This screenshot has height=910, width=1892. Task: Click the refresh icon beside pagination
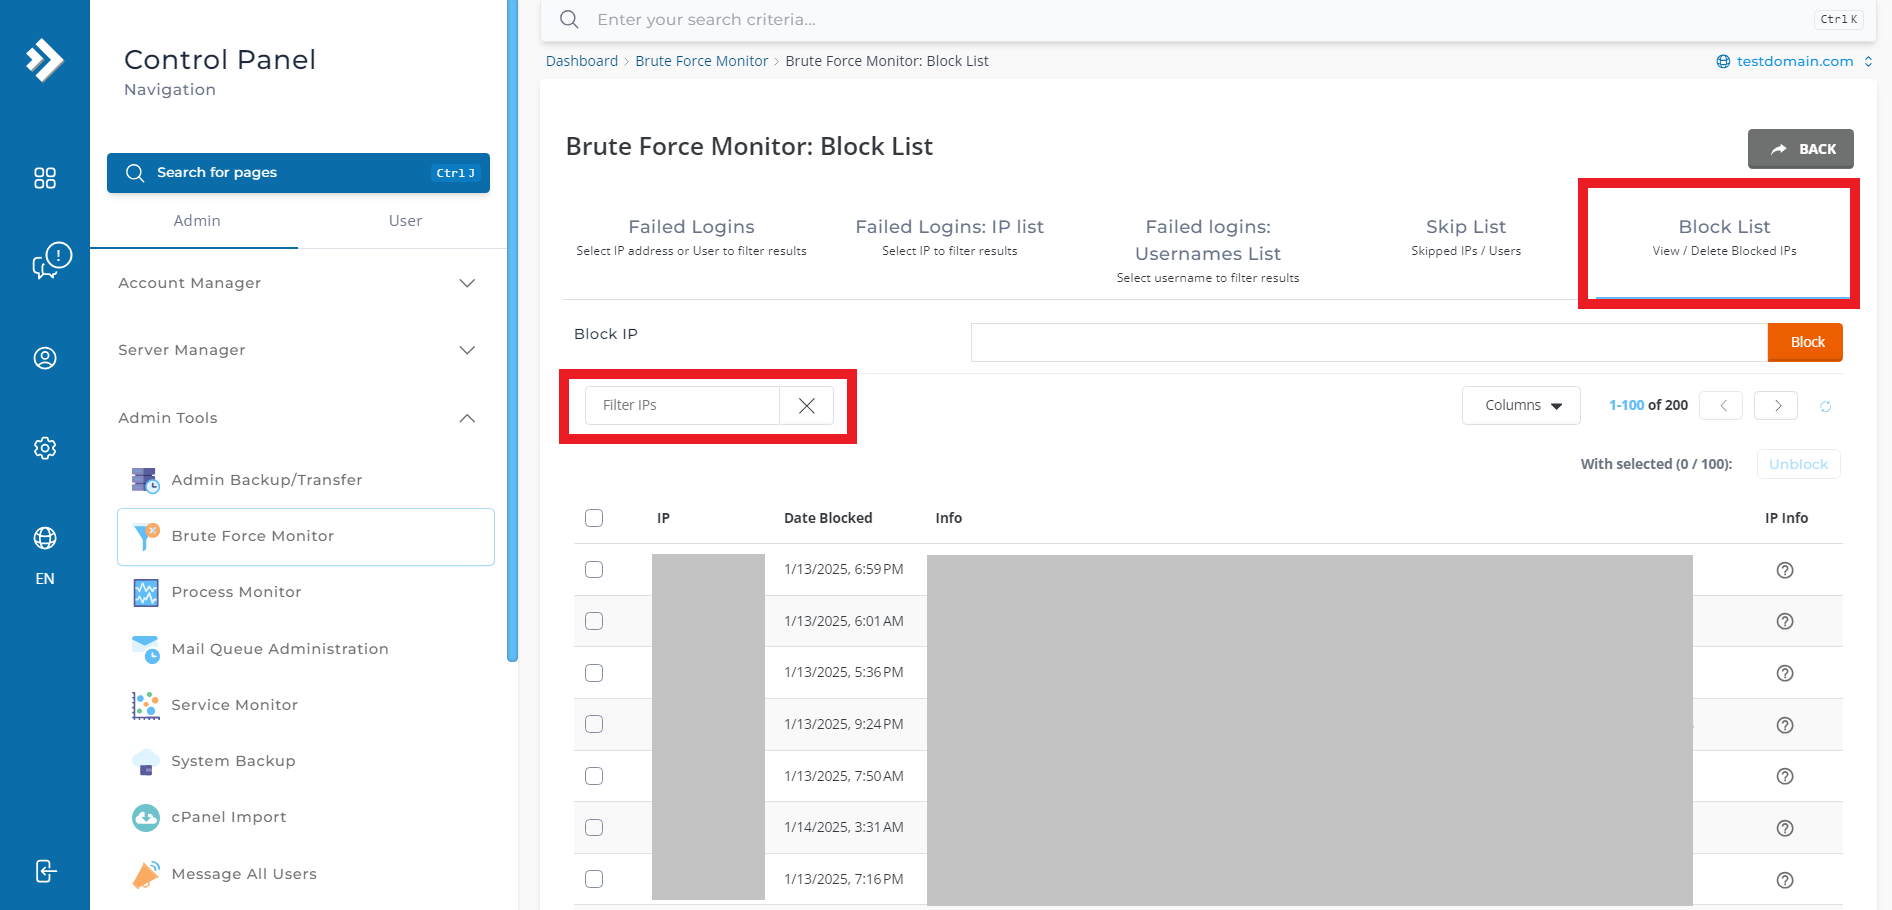click(1825, 406)
